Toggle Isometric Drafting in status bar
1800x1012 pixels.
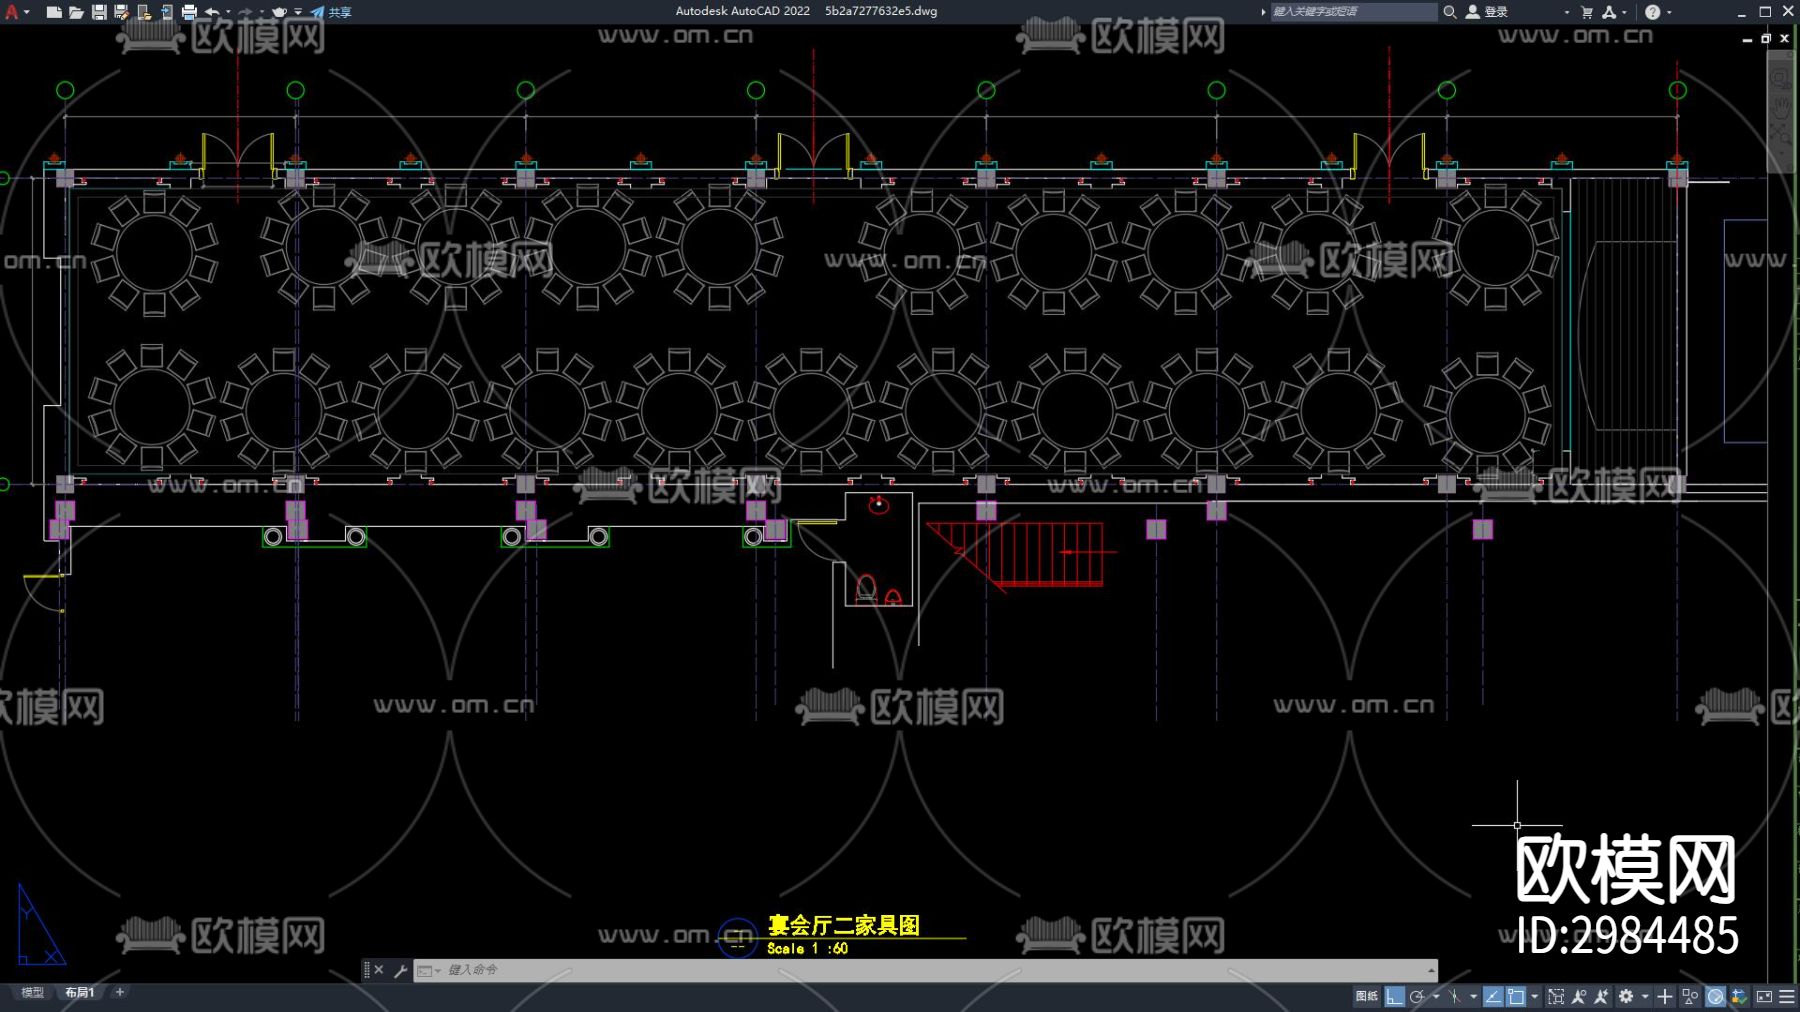pyautogui.click(x=1455, y=996)
